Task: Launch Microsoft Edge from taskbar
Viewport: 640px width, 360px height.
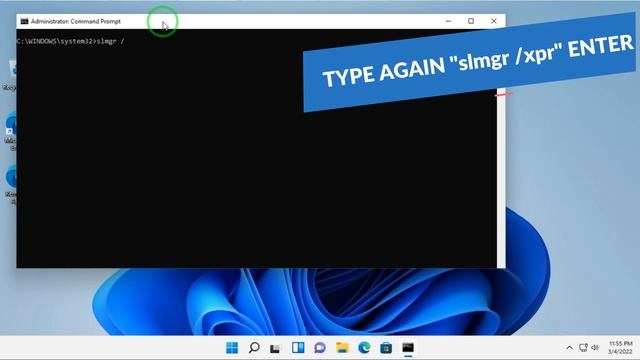Action: pos(364,348)
